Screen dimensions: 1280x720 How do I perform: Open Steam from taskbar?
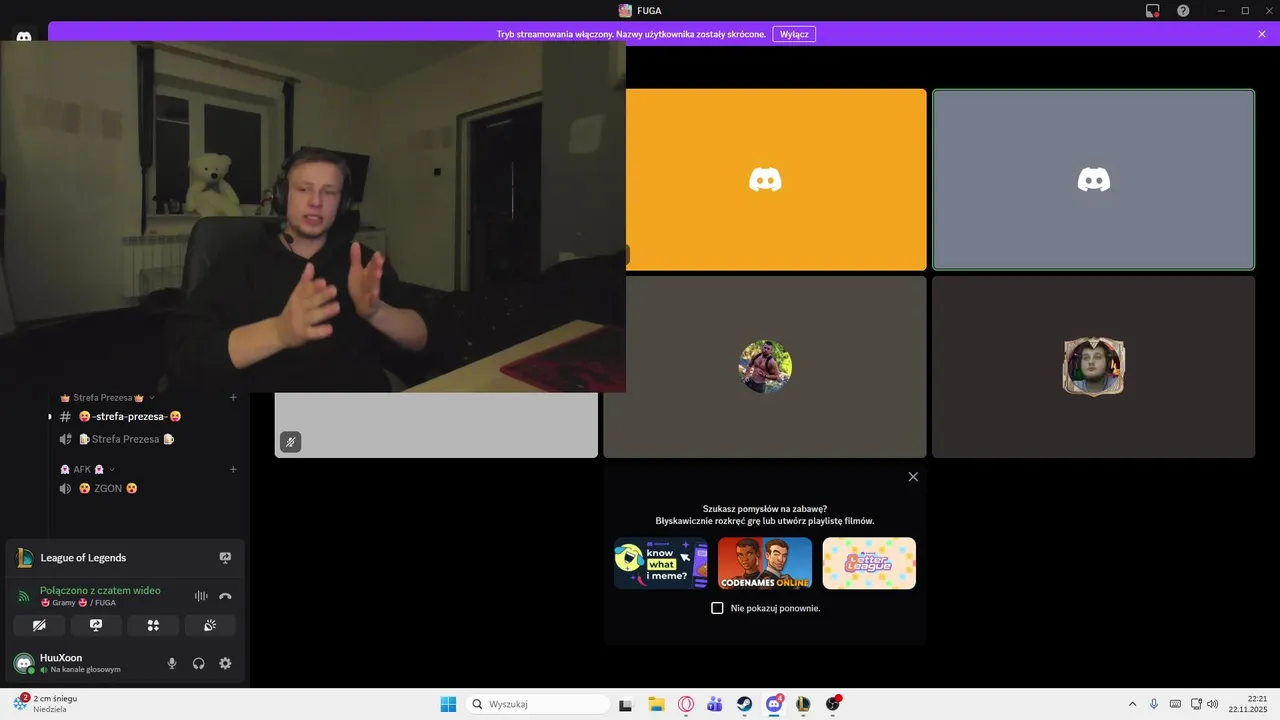(745, 704)
